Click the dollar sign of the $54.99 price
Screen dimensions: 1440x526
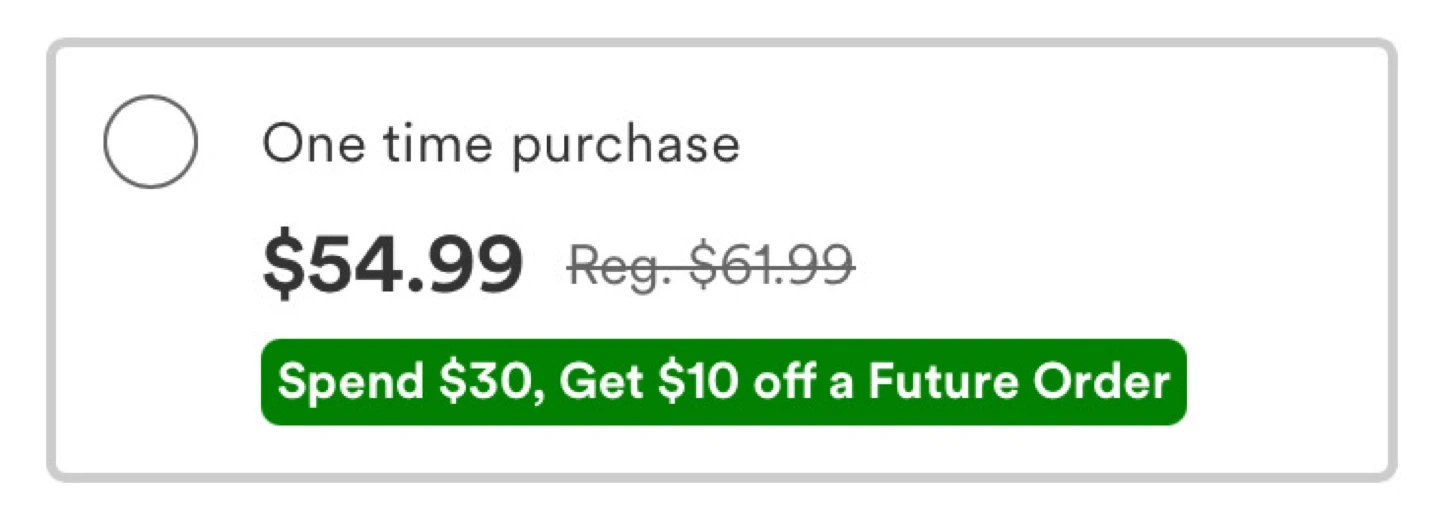pyautogui.click(x=282, y=266)
